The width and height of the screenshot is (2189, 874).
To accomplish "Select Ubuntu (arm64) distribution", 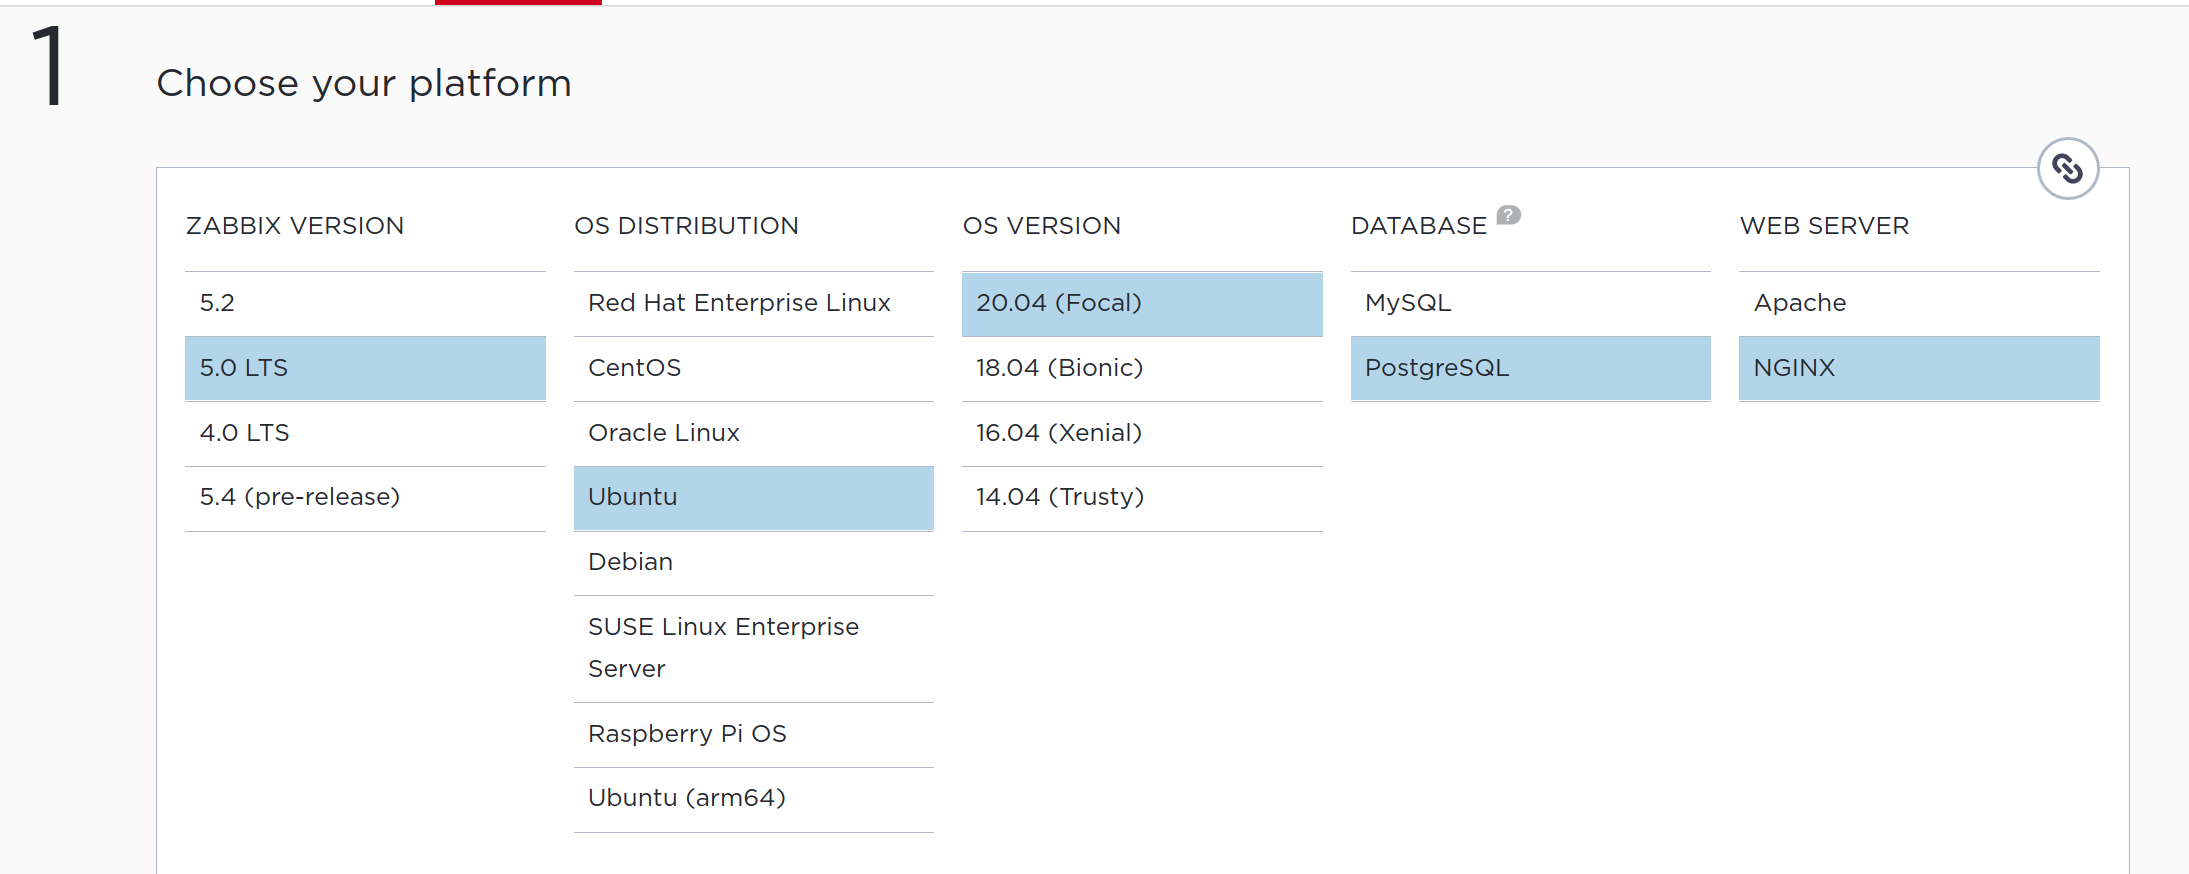I will 753,798.
